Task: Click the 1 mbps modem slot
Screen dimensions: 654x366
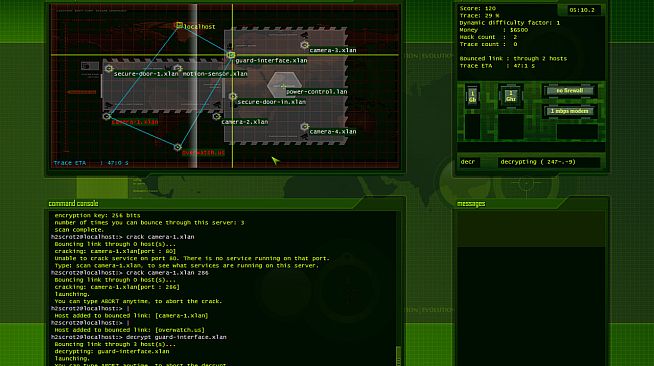Action: click(x=570, y=111)
